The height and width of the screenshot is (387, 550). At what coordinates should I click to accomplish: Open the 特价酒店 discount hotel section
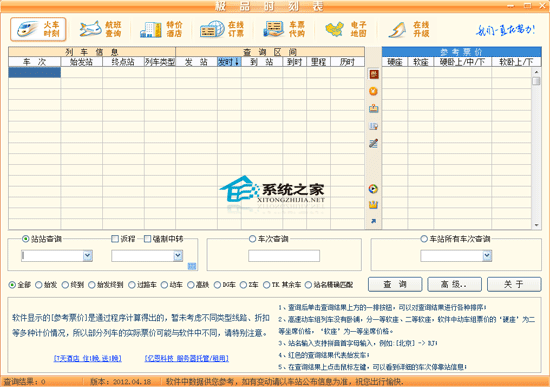pos(162,29)
